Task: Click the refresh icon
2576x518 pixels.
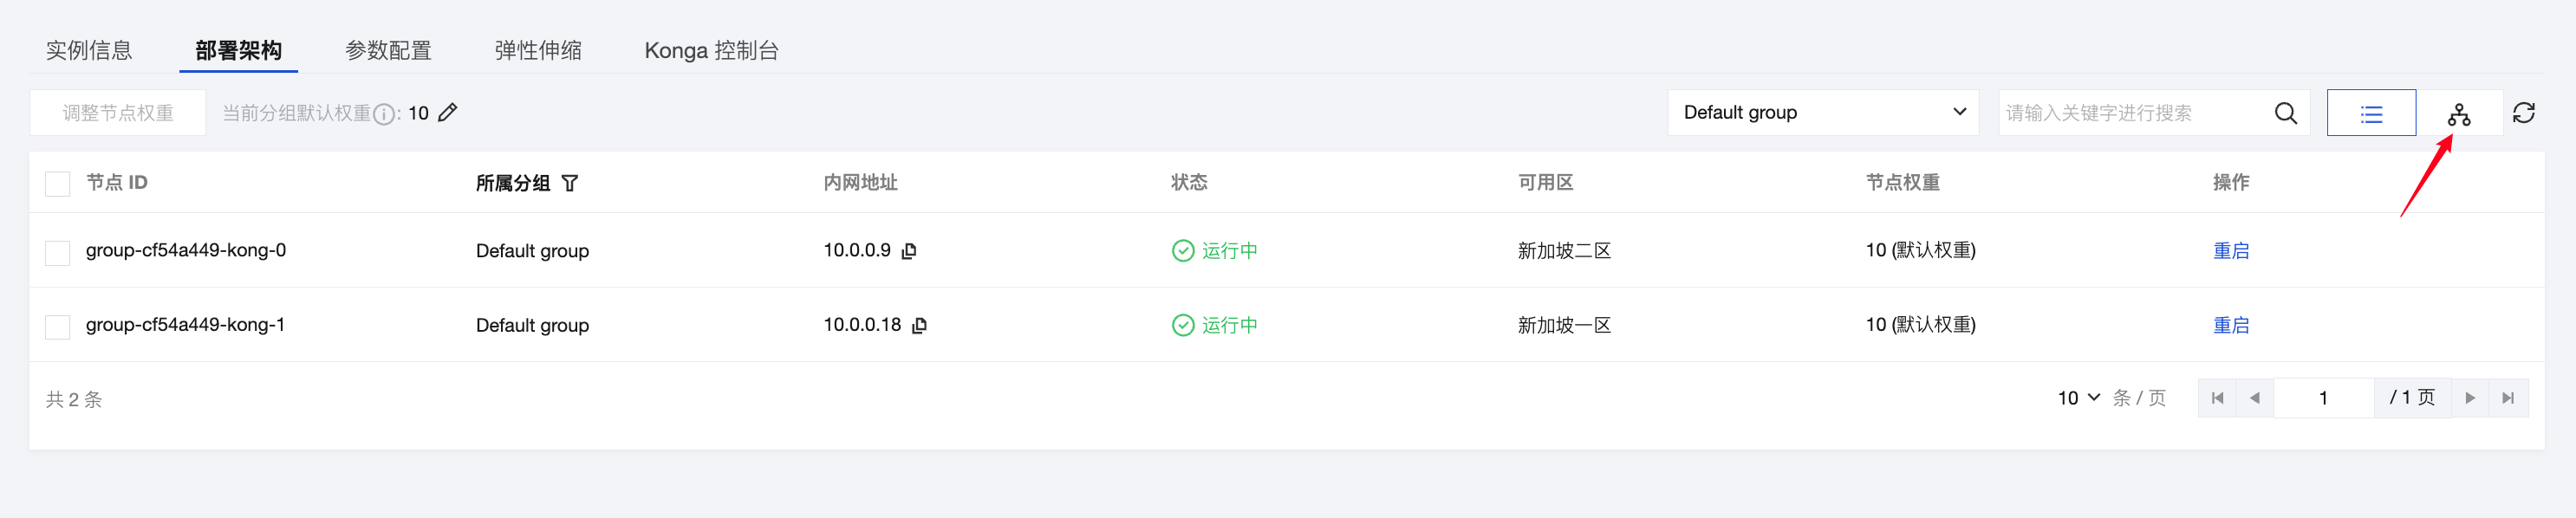Action: point(2523,113)
